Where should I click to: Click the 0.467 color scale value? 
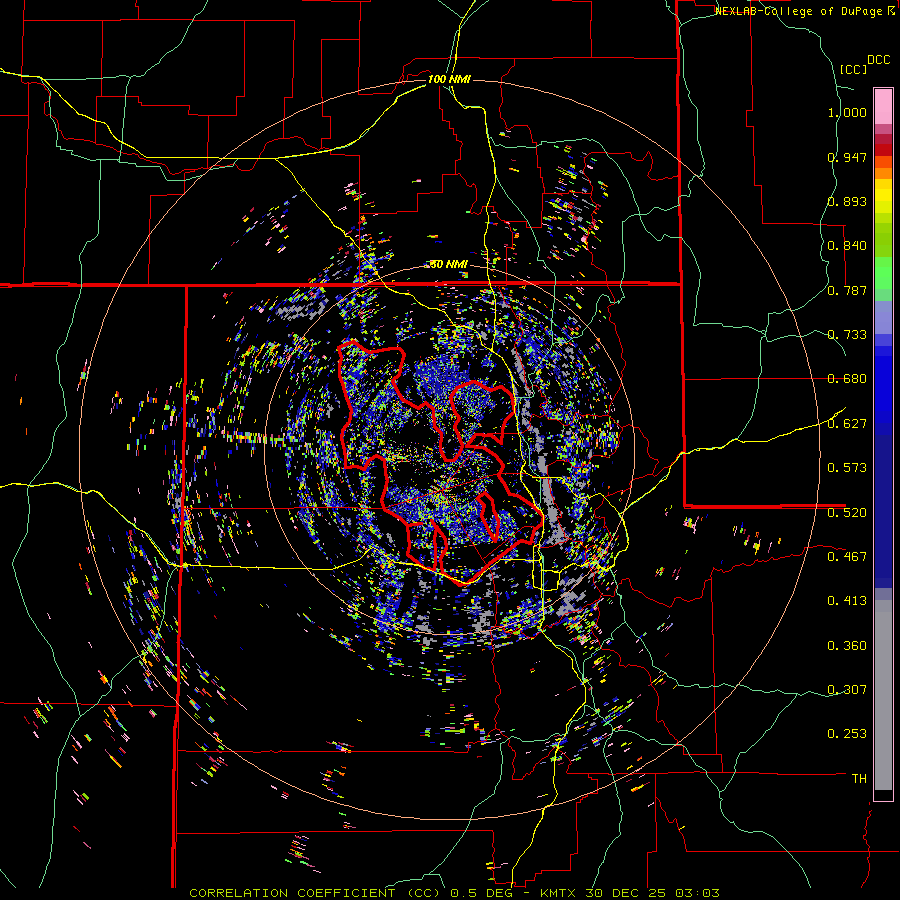847,556
